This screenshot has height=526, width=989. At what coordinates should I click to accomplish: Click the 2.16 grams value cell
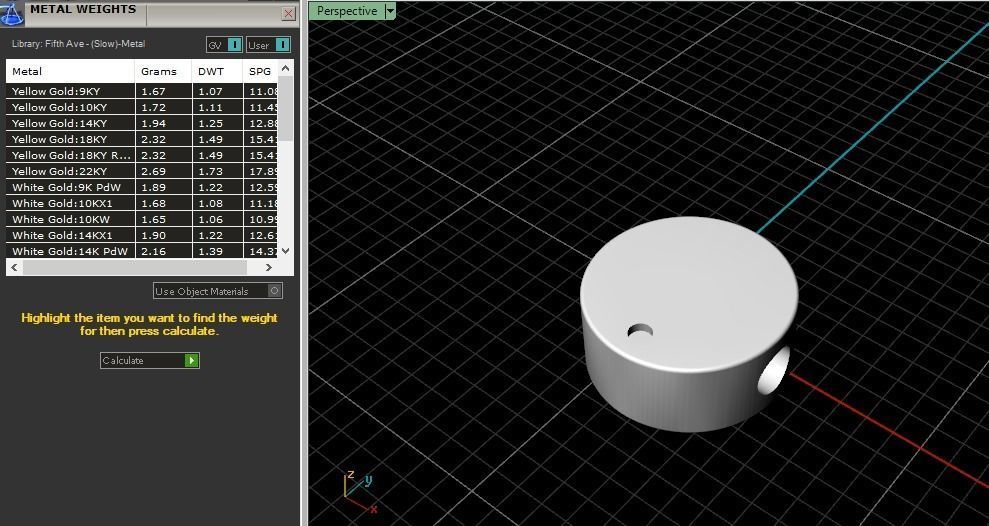(x=163, y=251)
